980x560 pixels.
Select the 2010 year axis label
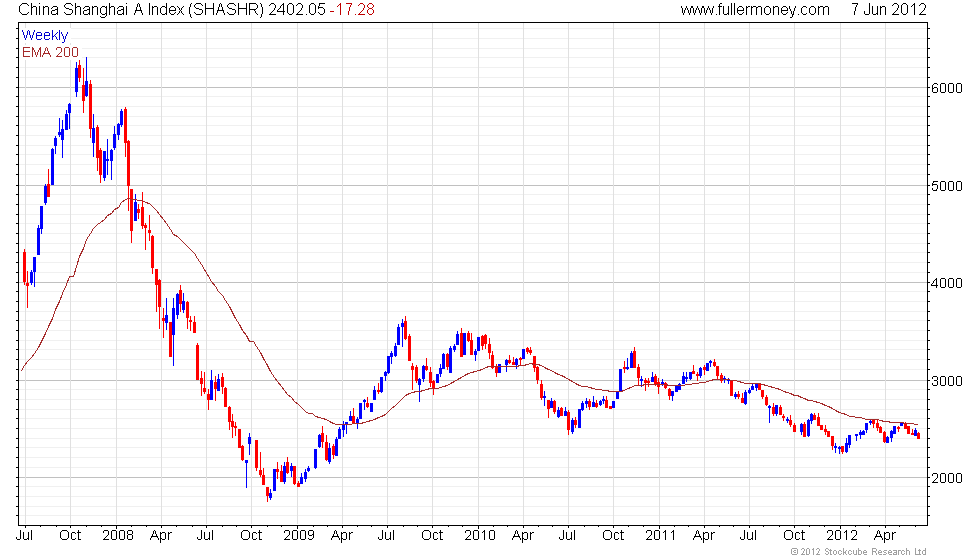[480, 535]
